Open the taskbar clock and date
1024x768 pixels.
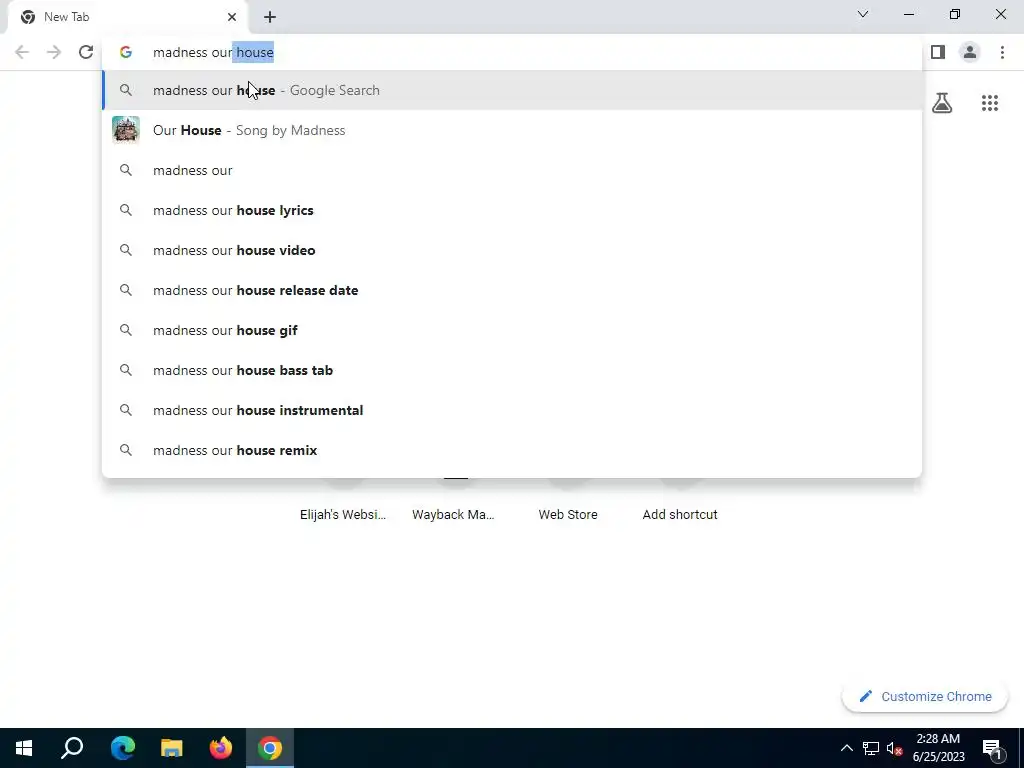(938, 748)
